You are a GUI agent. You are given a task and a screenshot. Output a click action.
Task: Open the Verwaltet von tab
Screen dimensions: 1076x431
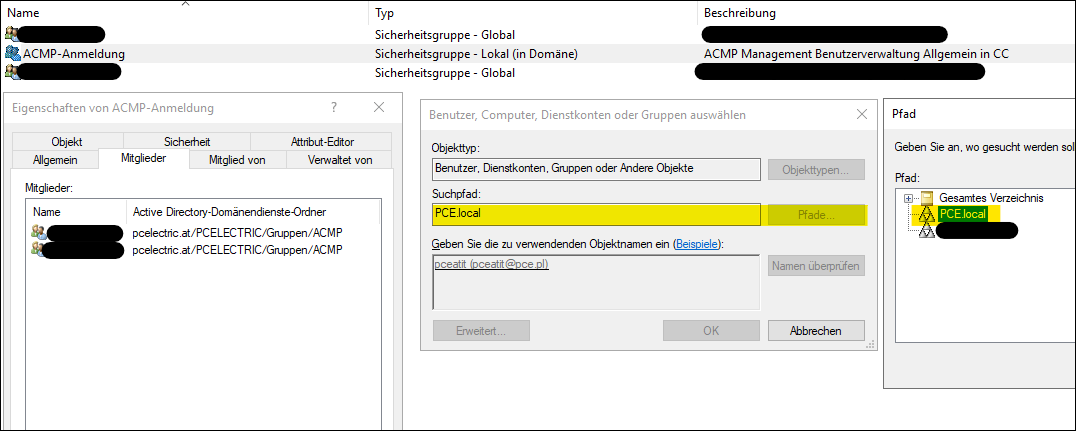(x=340, y=159)
